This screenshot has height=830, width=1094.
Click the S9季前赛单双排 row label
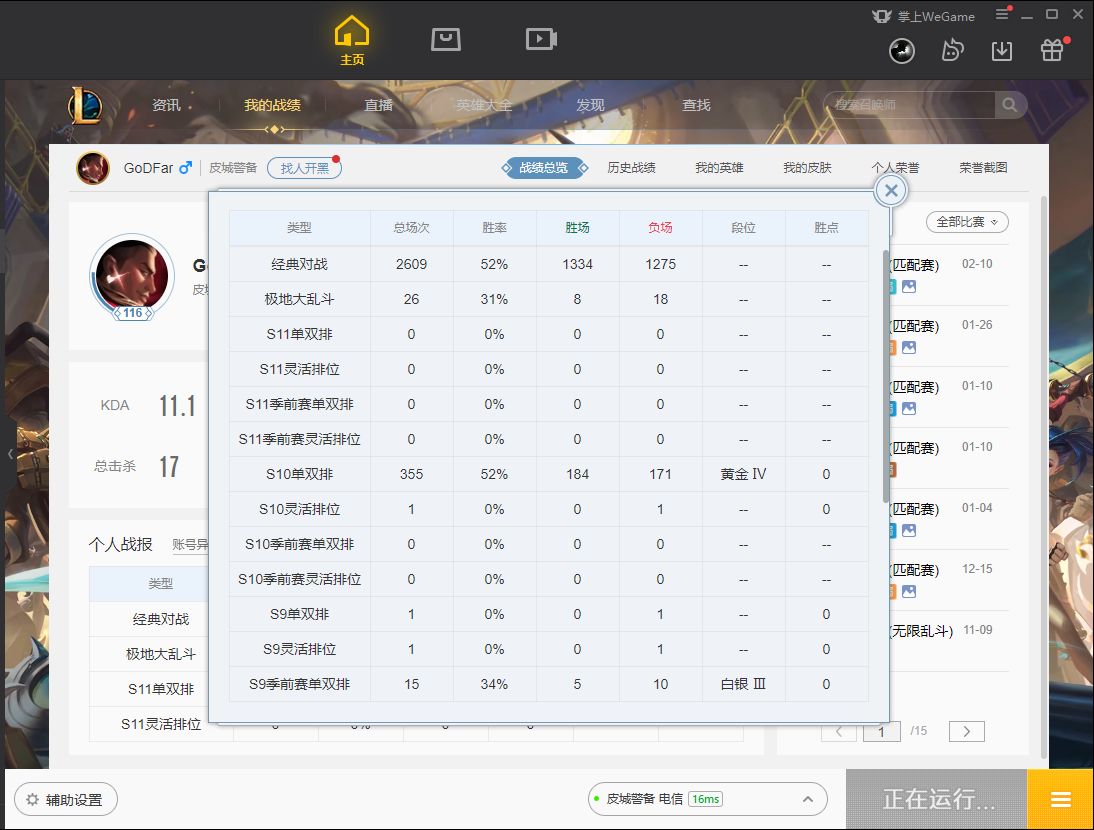pyautogui.click(x=299, y=684)
